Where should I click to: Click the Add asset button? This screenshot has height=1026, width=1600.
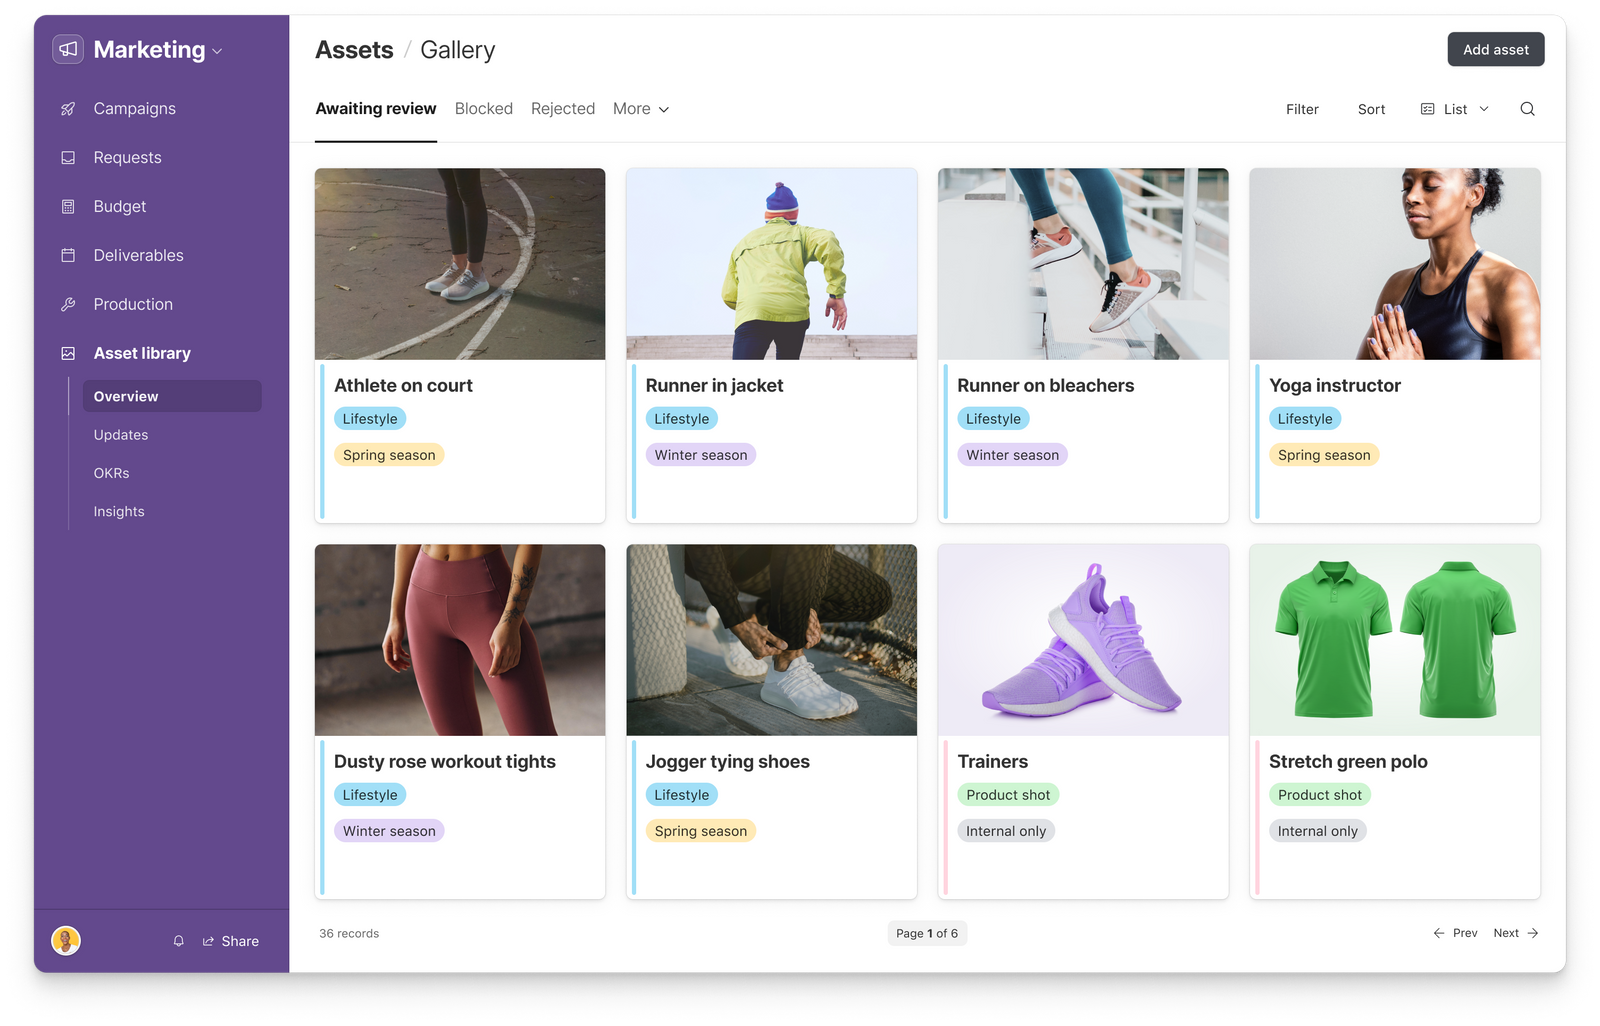tap(1496, 49)
